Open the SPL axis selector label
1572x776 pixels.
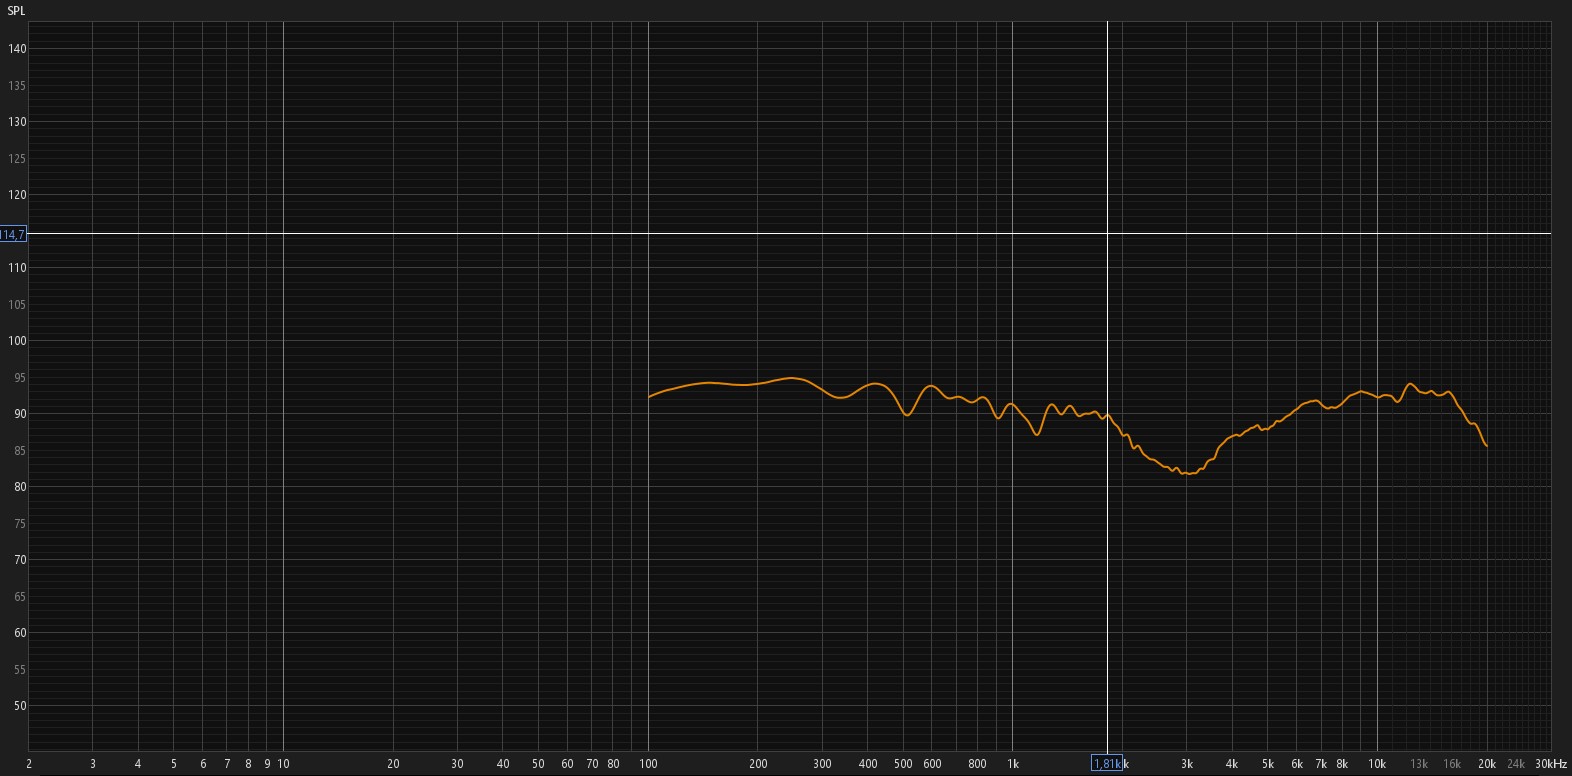click(16, 10)
